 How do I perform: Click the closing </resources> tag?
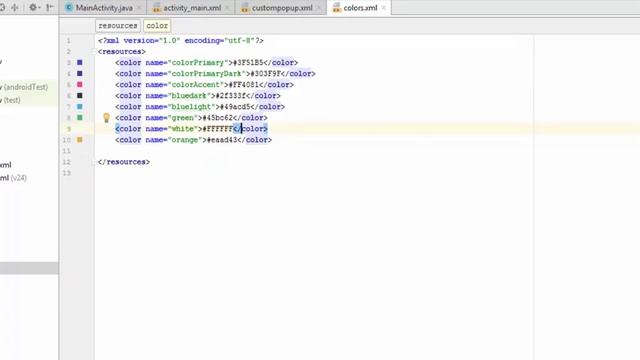point(124,162)
